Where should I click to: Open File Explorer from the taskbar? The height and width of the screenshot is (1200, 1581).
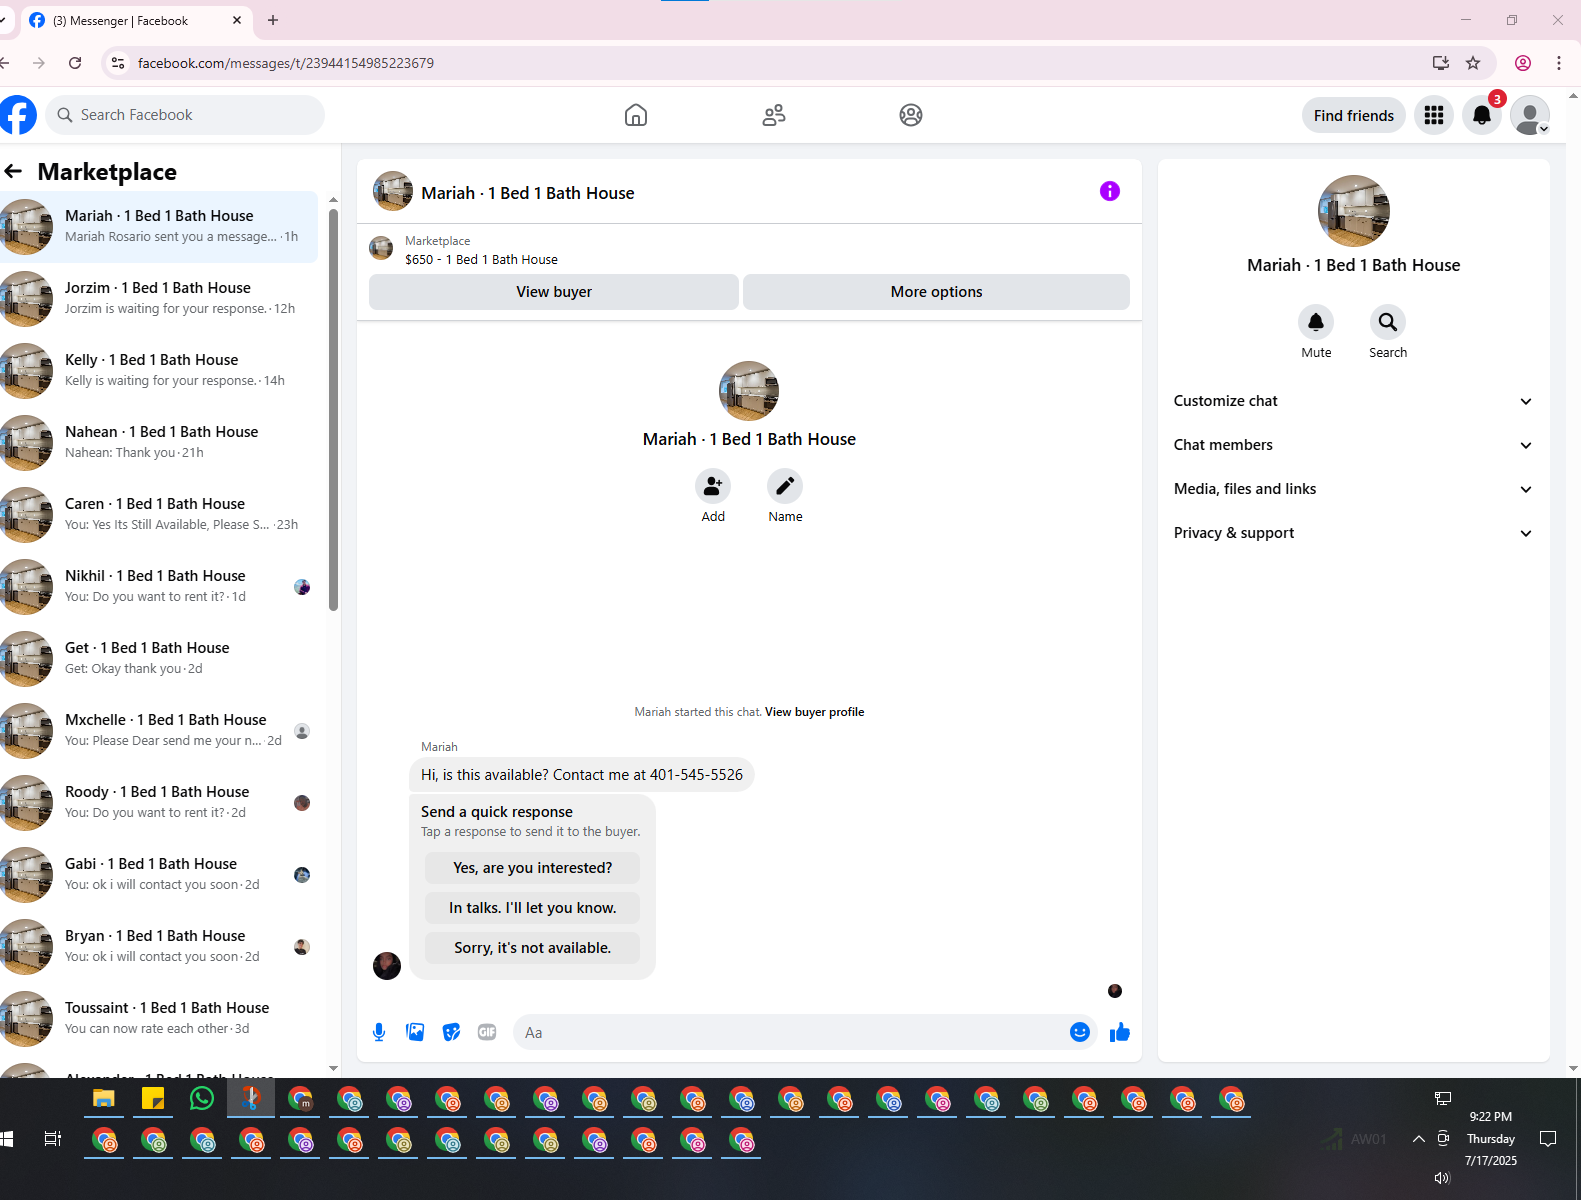coord(104,1099)
